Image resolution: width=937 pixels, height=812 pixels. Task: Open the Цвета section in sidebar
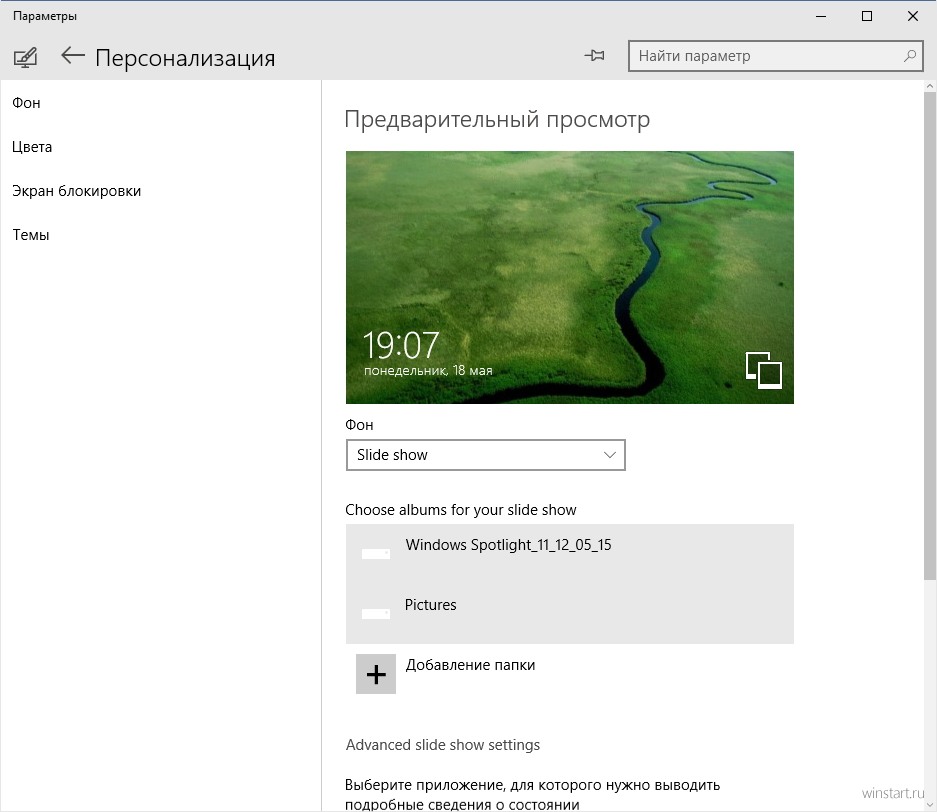32,147
